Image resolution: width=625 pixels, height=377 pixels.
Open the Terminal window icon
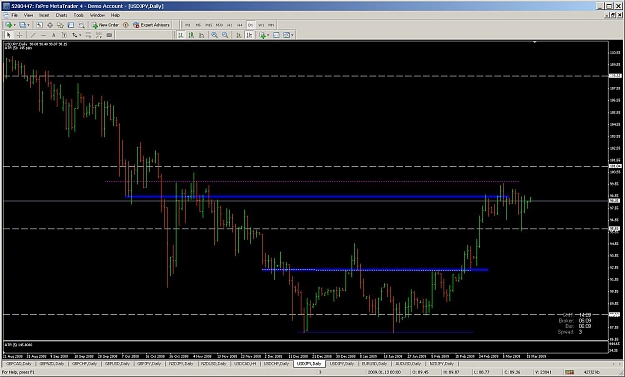pos(71,25)
